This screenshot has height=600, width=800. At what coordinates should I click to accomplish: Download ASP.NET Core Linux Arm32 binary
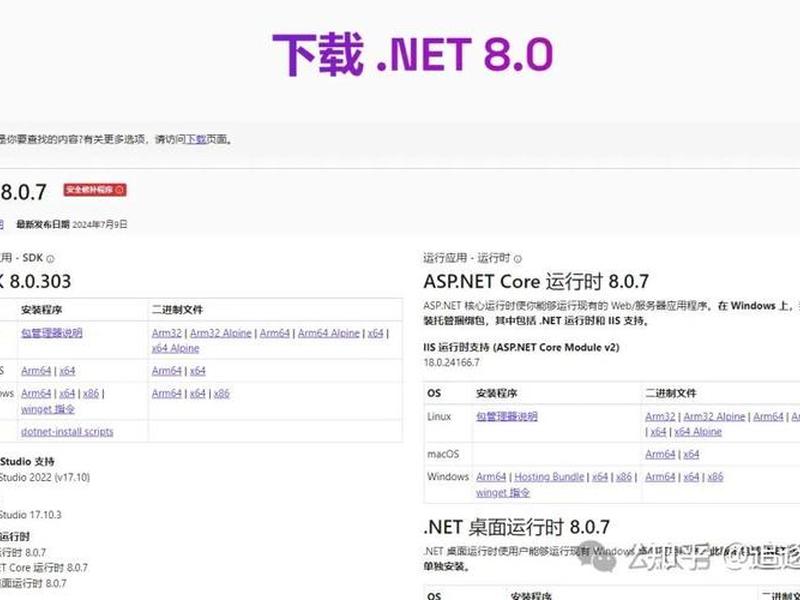coord(660,416)
